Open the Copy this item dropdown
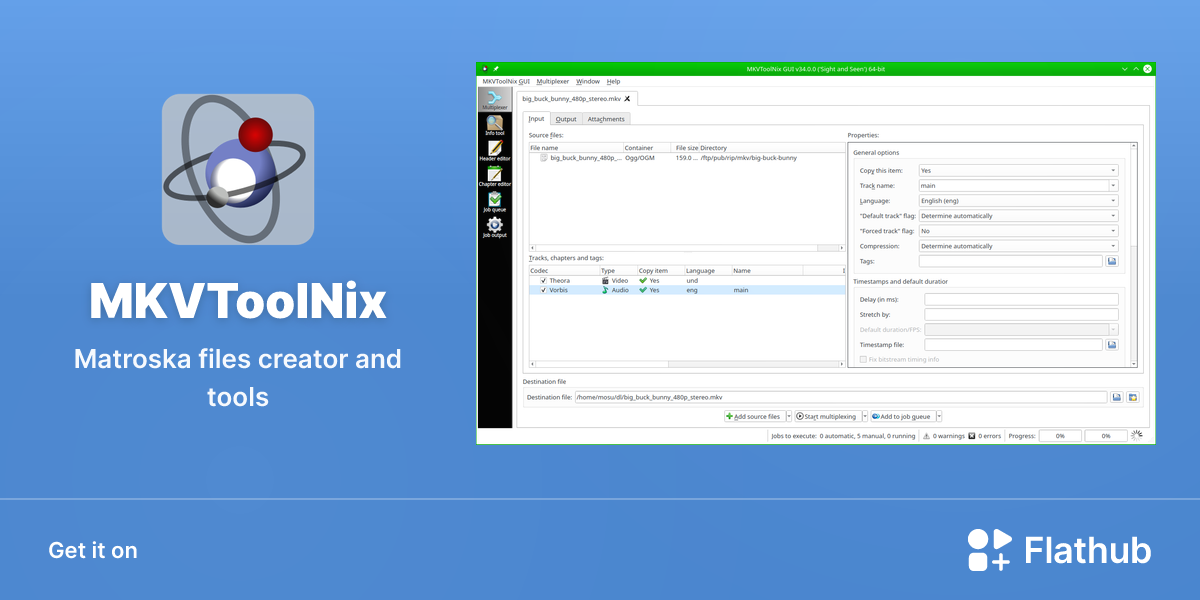This screenshot has width=1200, height=600. point(1018,171)
